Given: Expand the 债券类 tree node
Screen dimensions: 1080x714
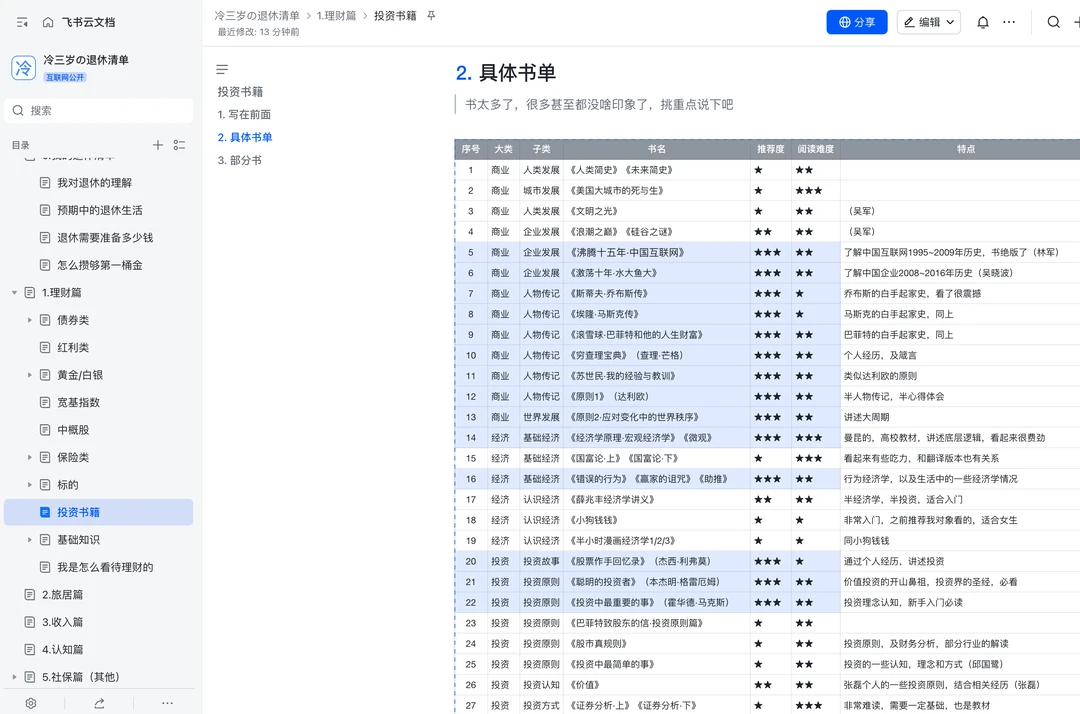Looking at the screenshot, I should (30, 320).
